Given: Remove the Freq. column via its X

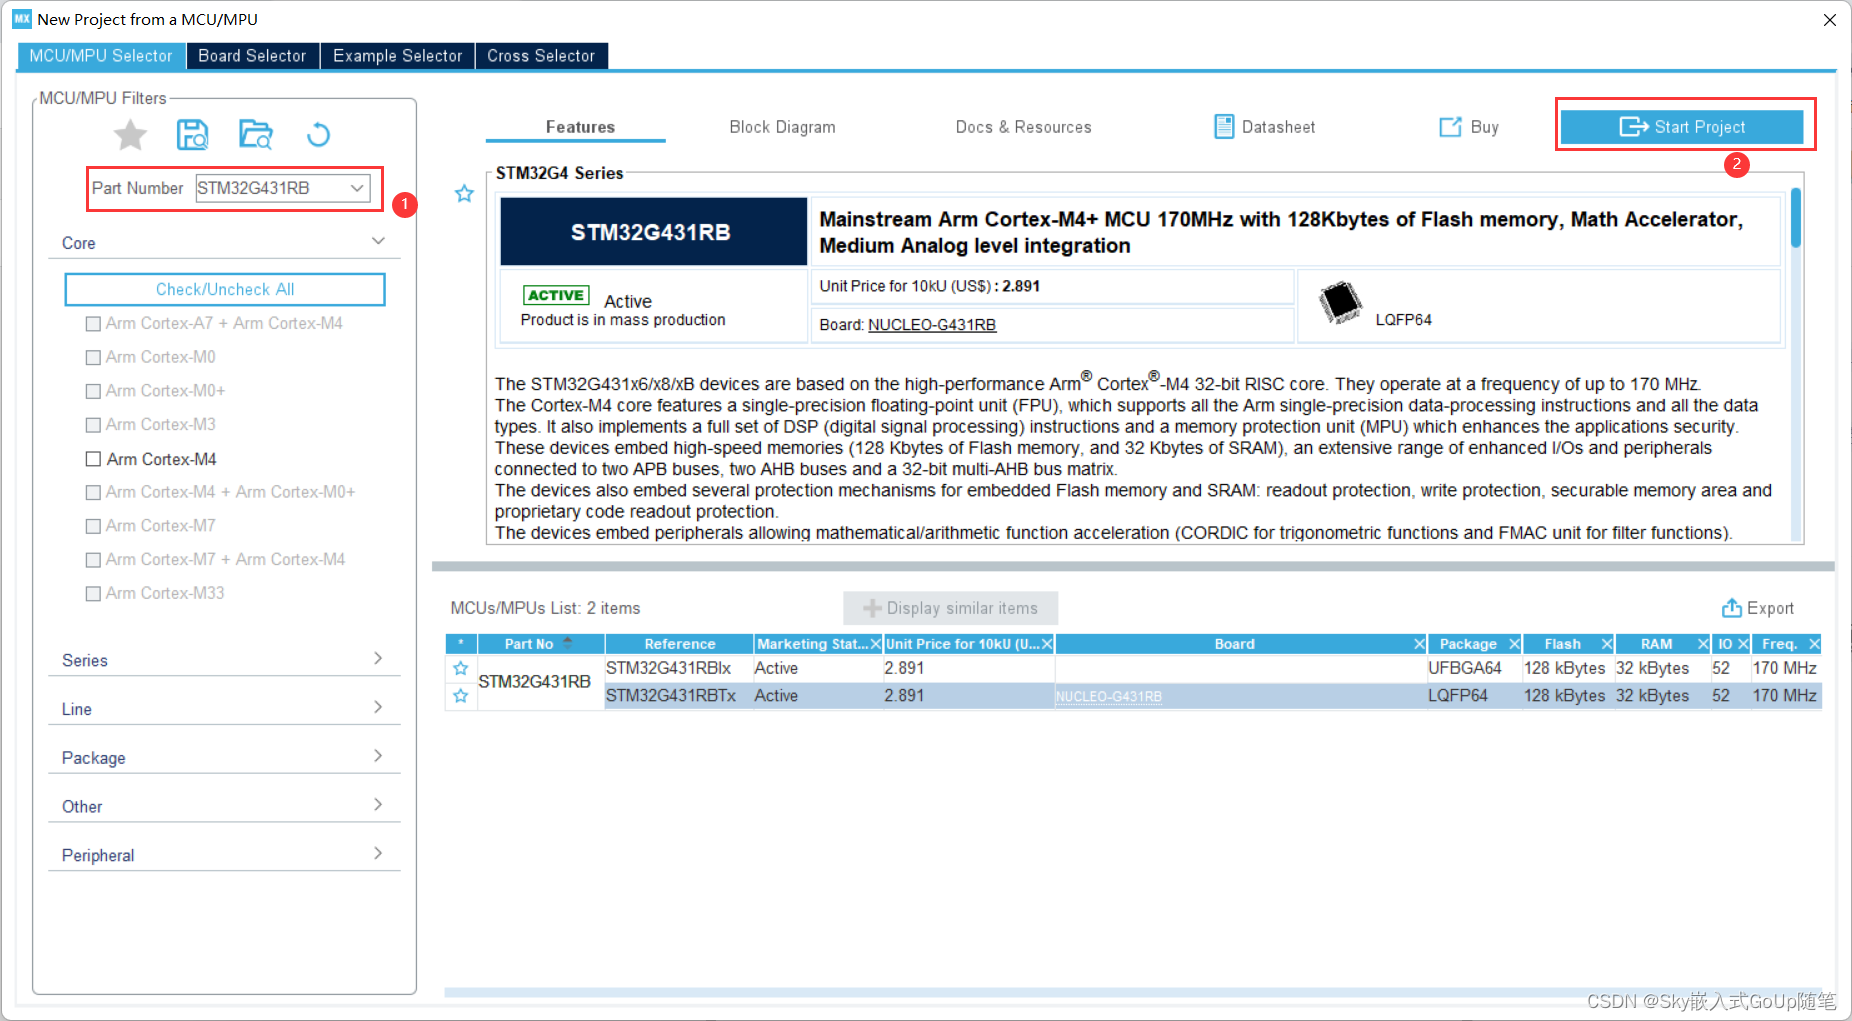Looking at the screenshot, I should (x=1814, y=644).
